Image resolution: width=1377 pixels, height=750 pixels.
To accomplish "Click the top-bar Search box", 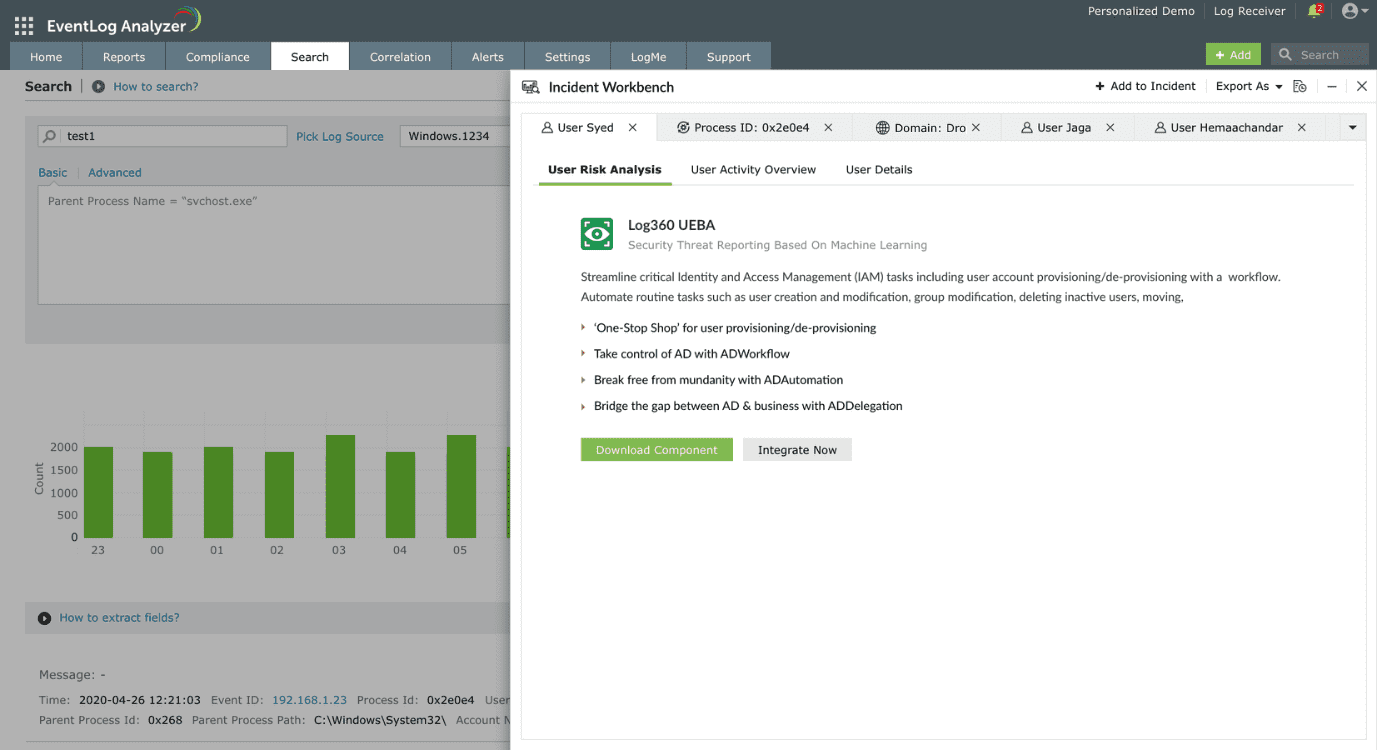I will click(1319, 55).
